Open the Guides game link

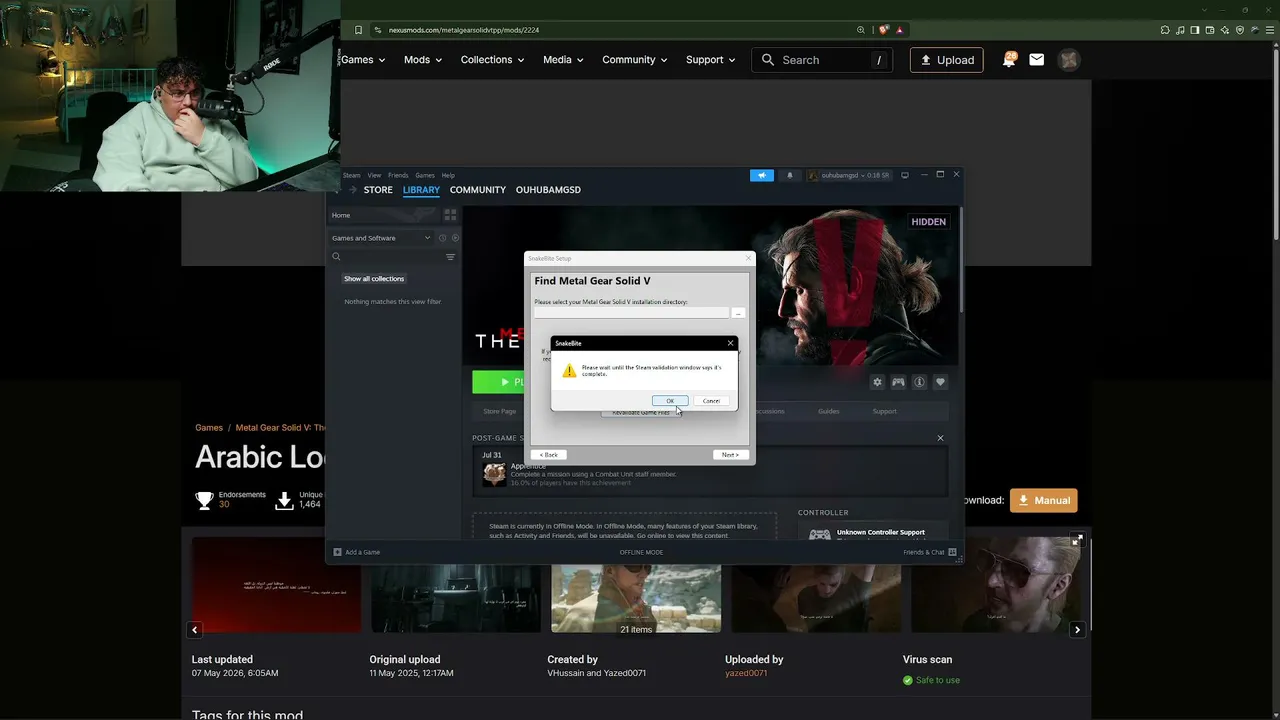(x=829, y=411)
